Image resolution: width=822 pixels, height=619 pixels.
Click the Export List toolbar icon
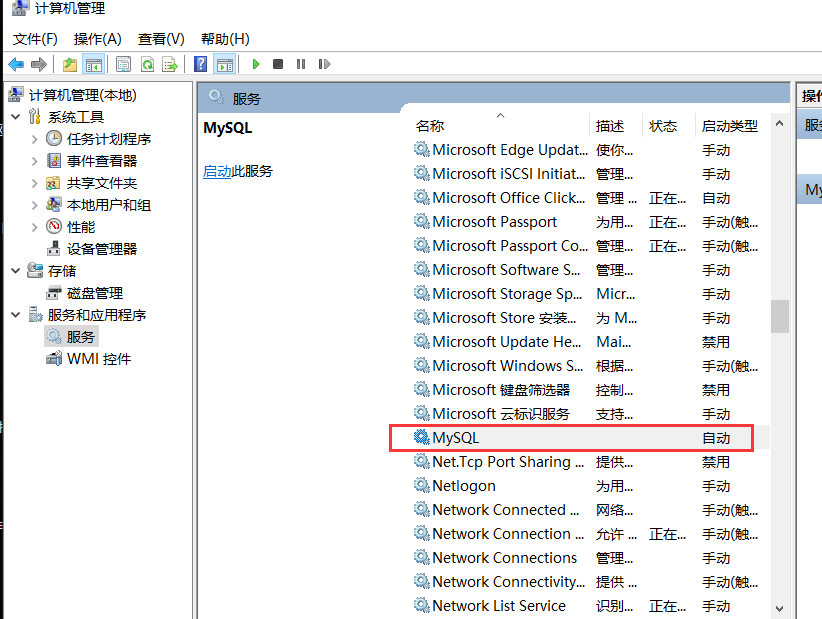tap(170, 64)
